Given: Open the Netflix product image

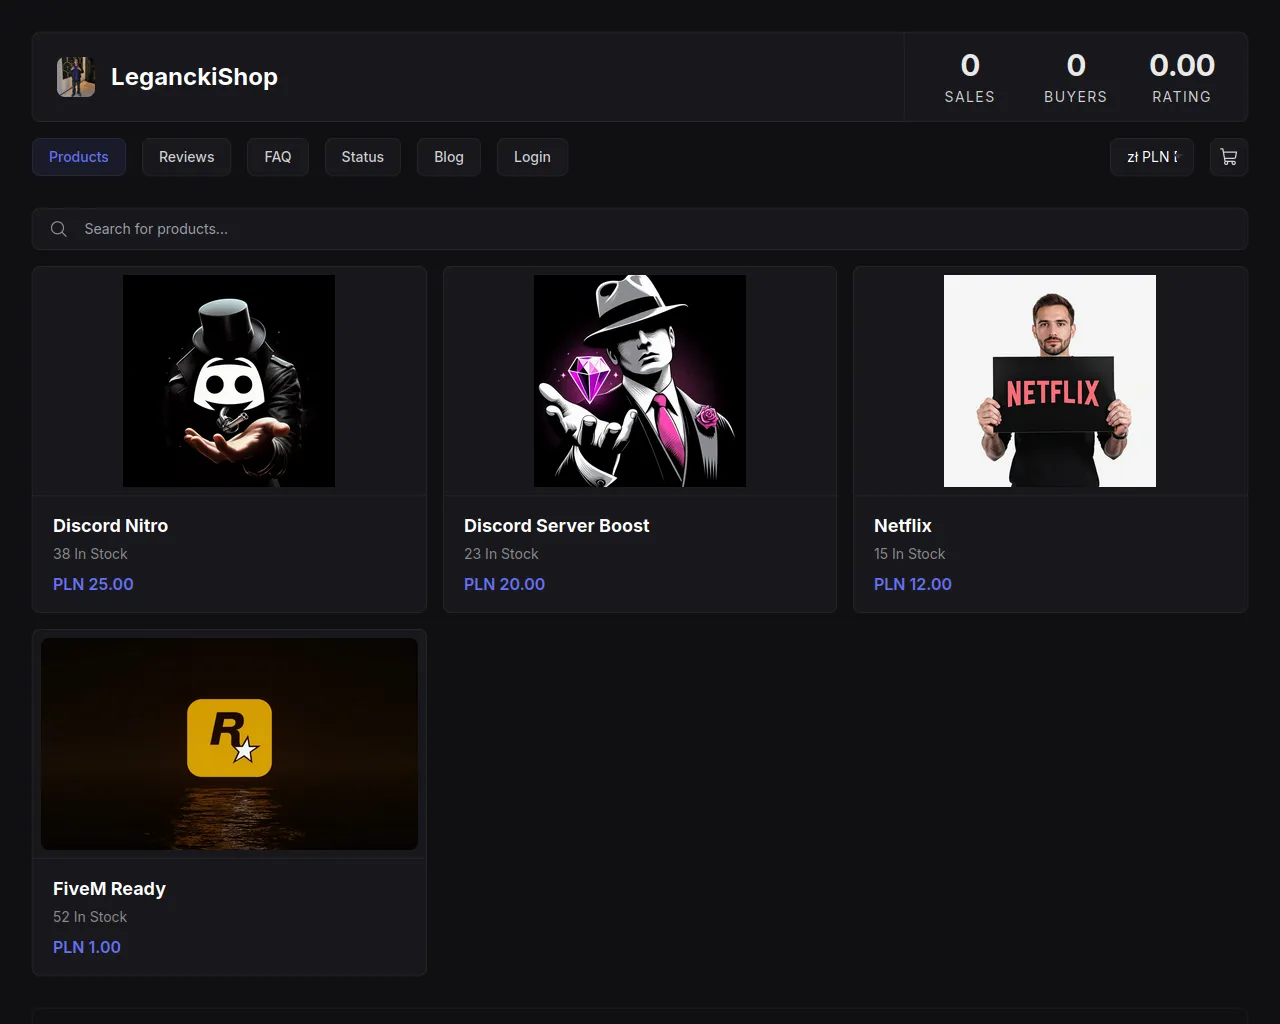Looking at the screenshot, I should 1050,381.
